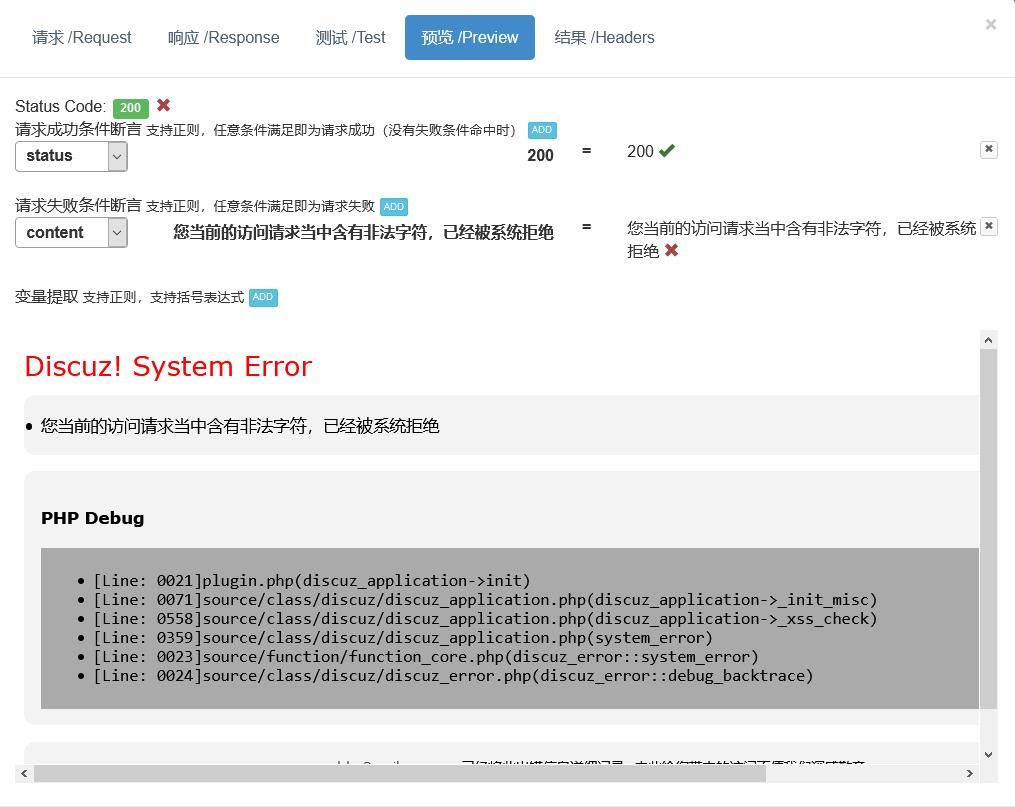
Task: Click the 变量提取 label
Action: pos(47,297)
